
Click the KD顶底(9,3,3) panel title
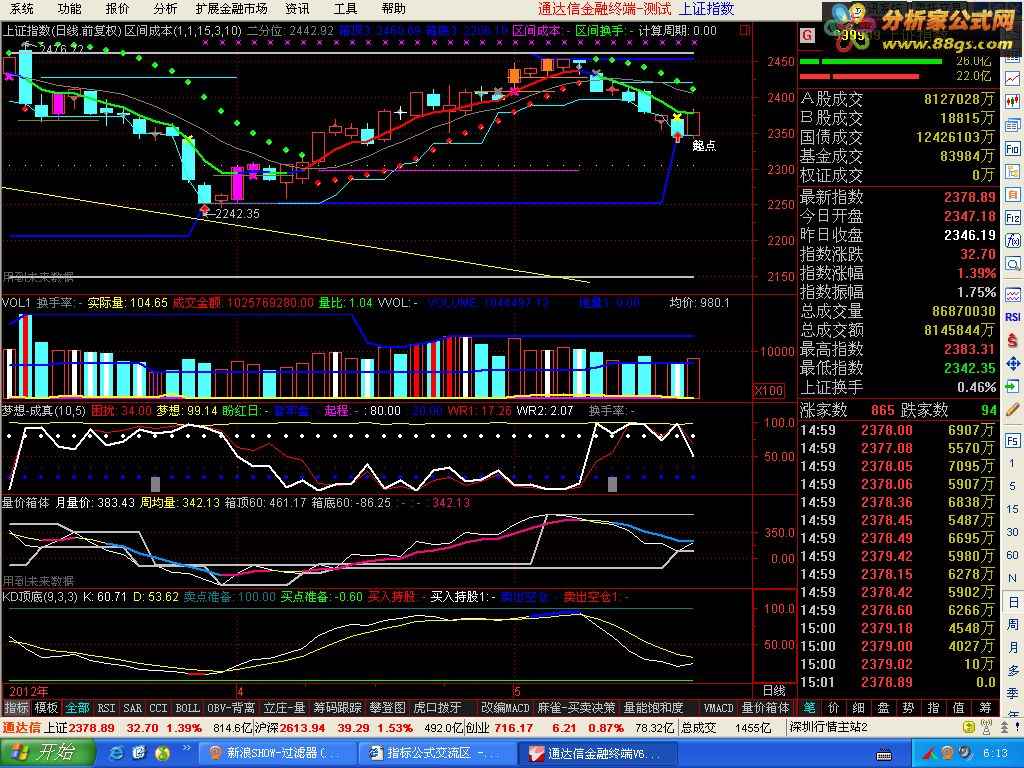[x=40, y=597]
